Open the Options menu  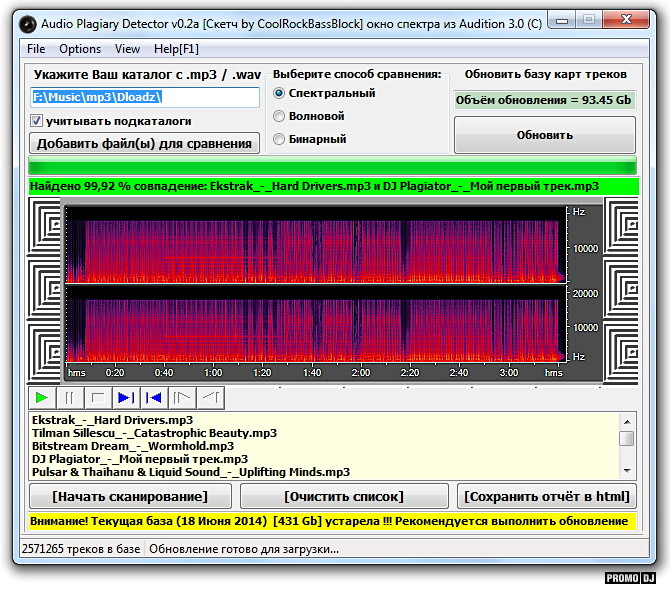[80, 49]
